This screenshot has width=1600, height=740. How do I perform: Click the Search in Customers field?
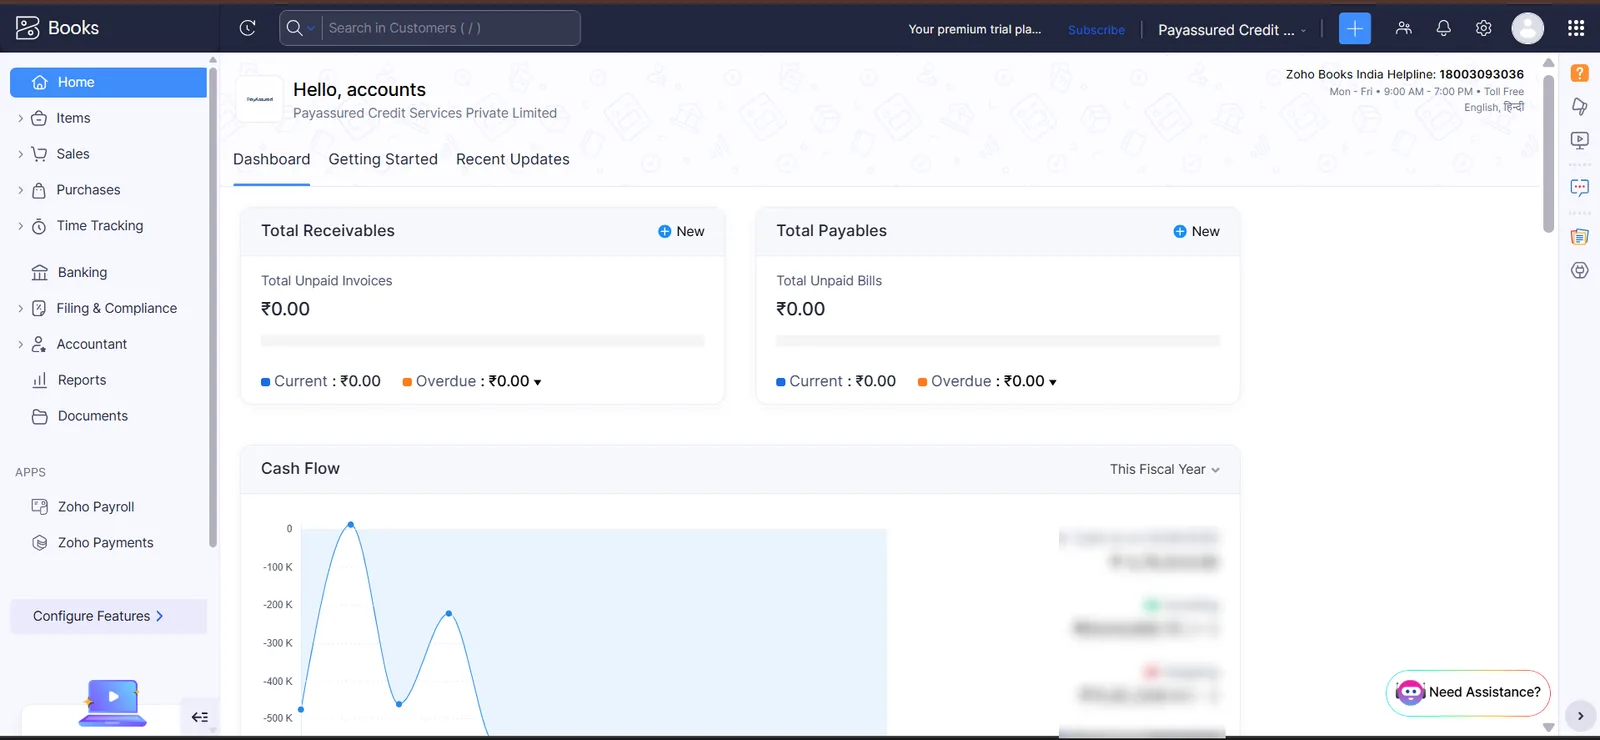(451, 28)
